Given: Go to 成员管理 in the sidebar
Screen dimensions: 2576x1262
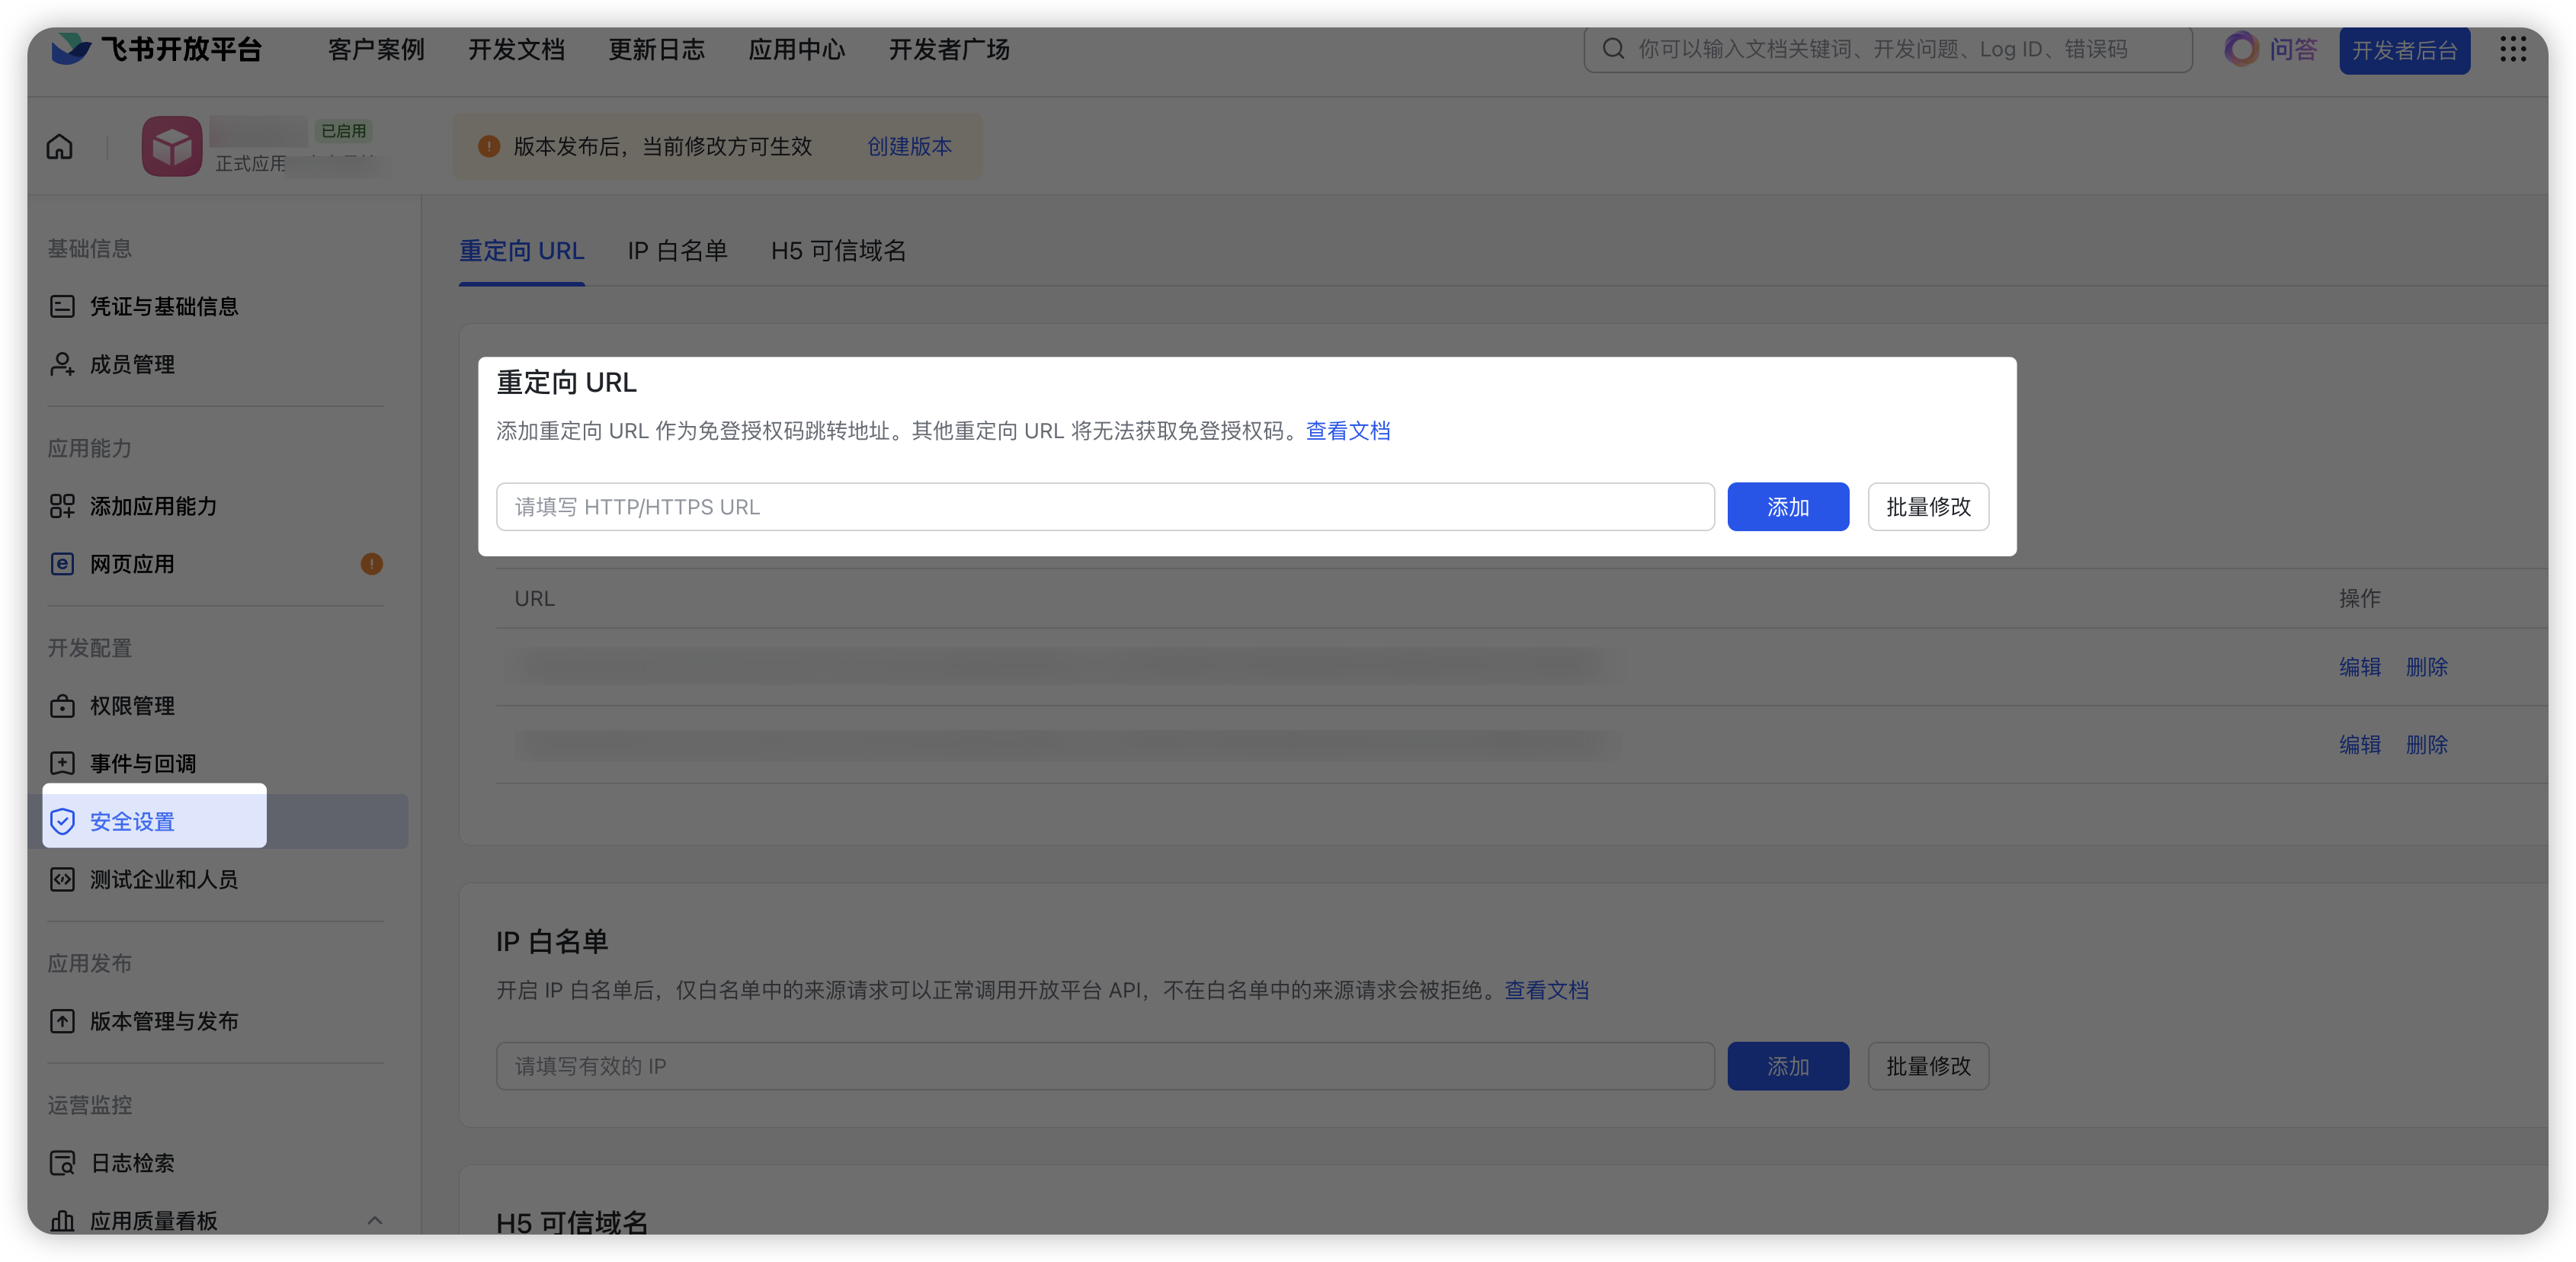Looking at the screenshot, I should click(x=132, y=365).
